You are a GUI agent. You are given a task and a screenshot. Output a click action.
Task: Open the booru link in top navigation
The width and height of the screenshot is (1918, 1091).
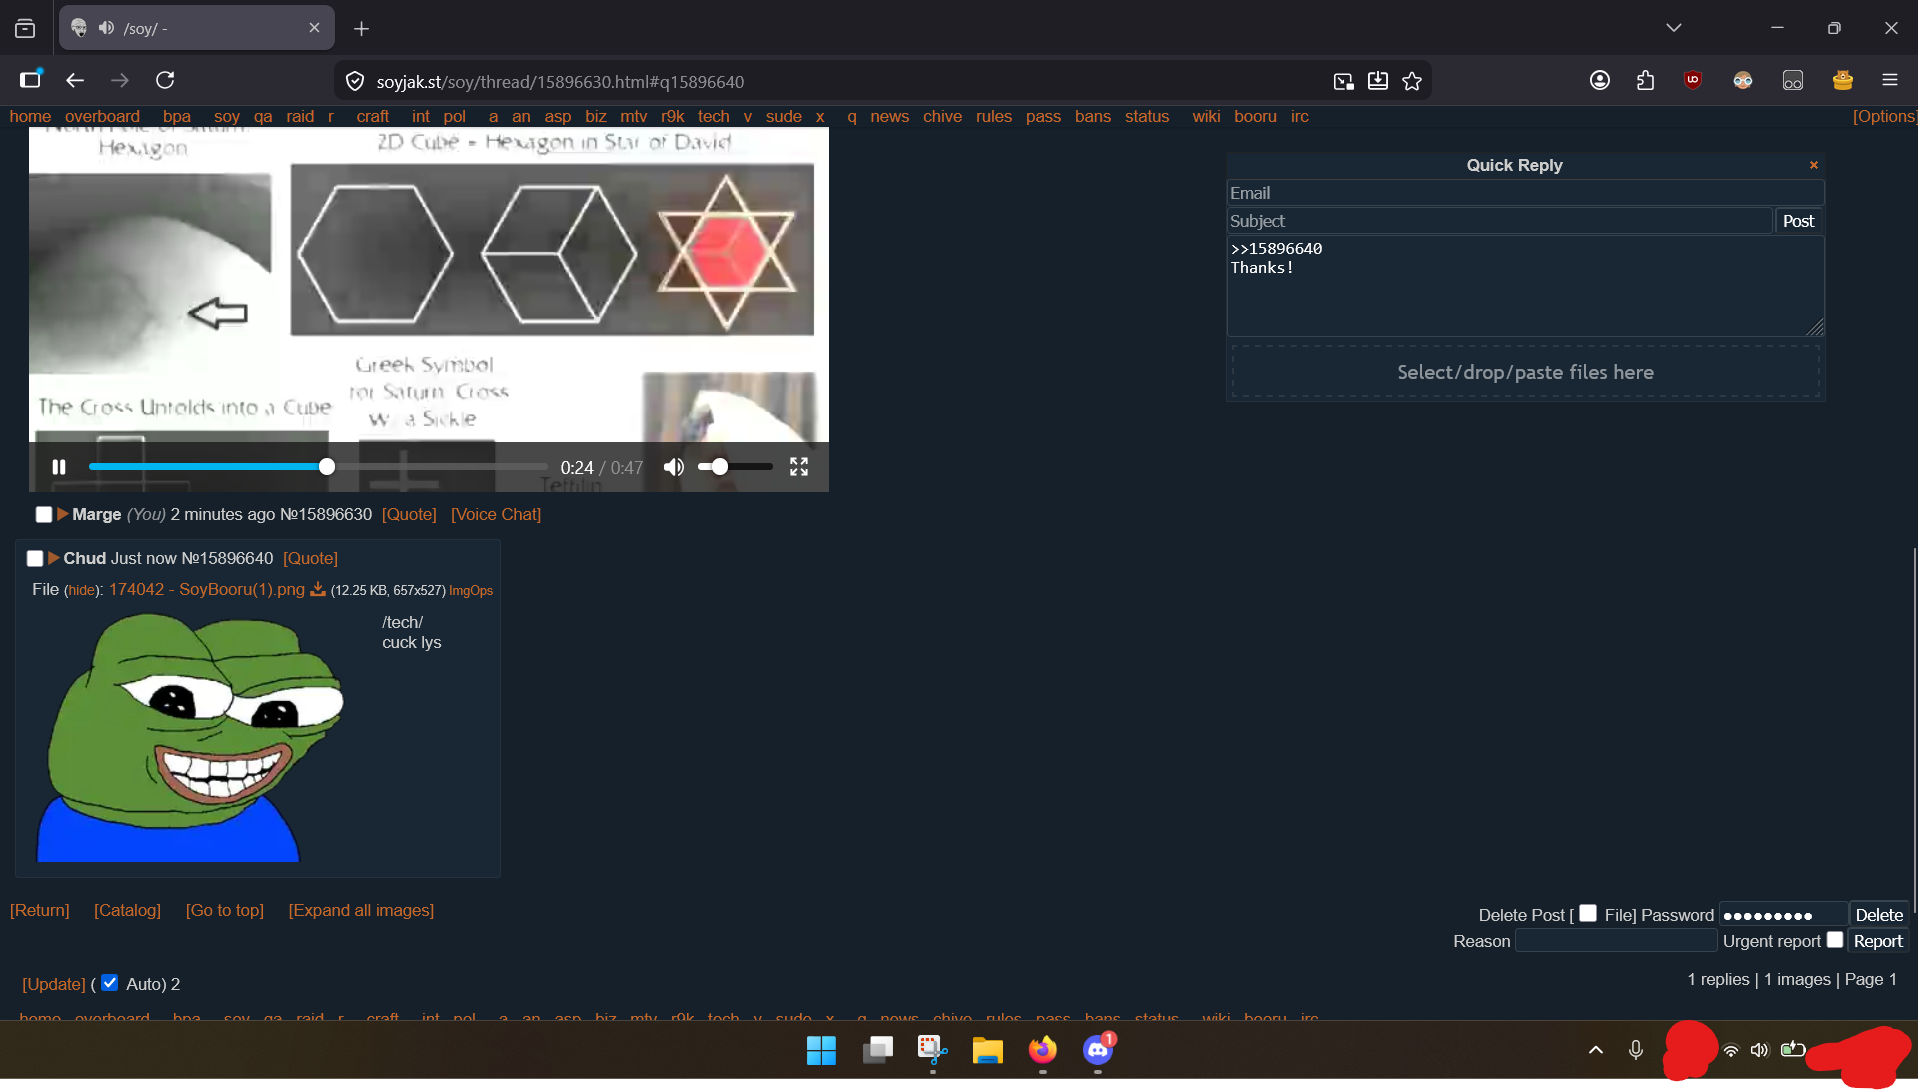[1255, 116]
